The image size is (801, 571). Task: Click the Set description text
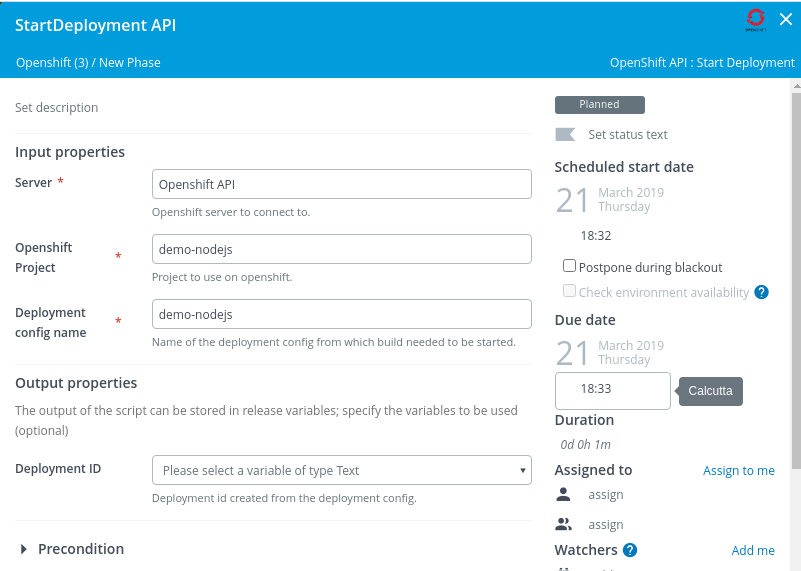[57, 108]
